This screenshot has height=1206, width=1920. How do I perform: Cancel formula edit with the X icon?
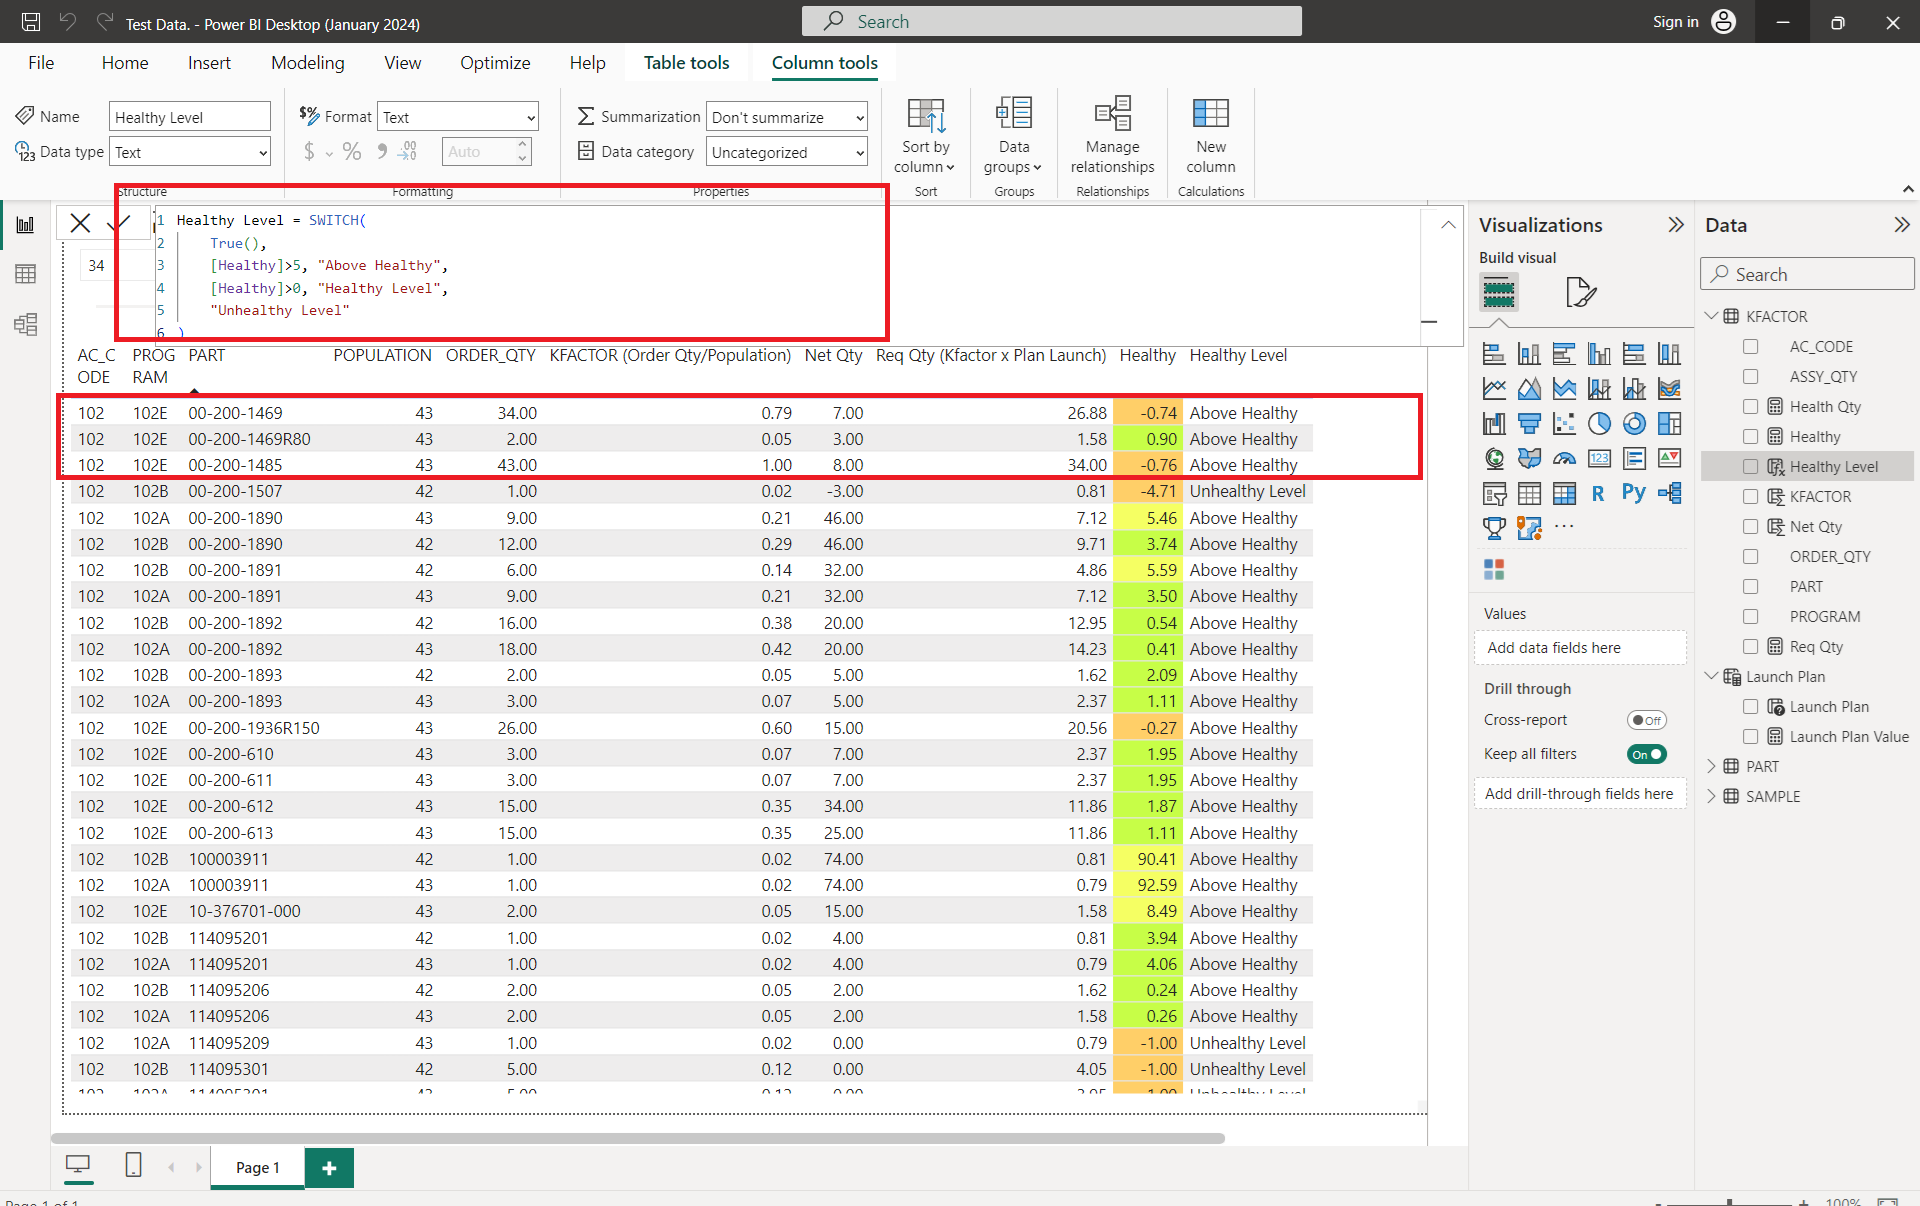[80, 223]
